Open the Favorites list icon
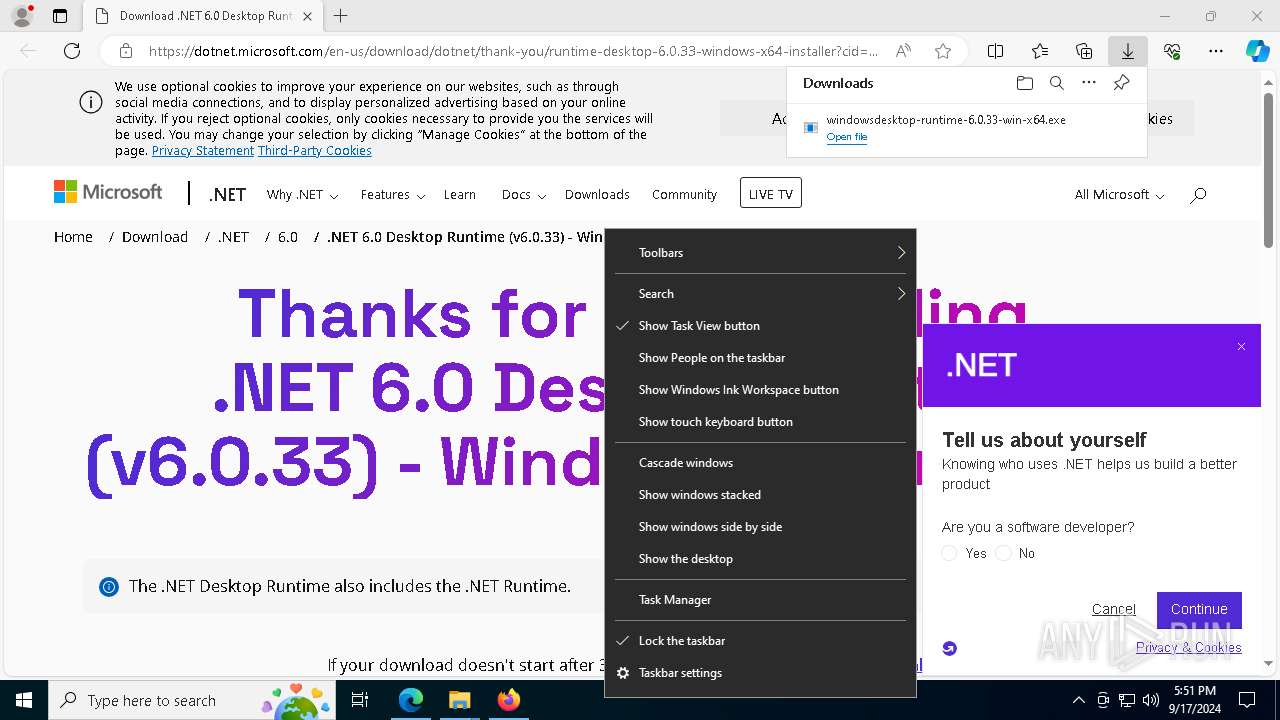Image resolution: width=1280 pixels, height=720 pixels. pyautogui.click(x=1040, y=51)
